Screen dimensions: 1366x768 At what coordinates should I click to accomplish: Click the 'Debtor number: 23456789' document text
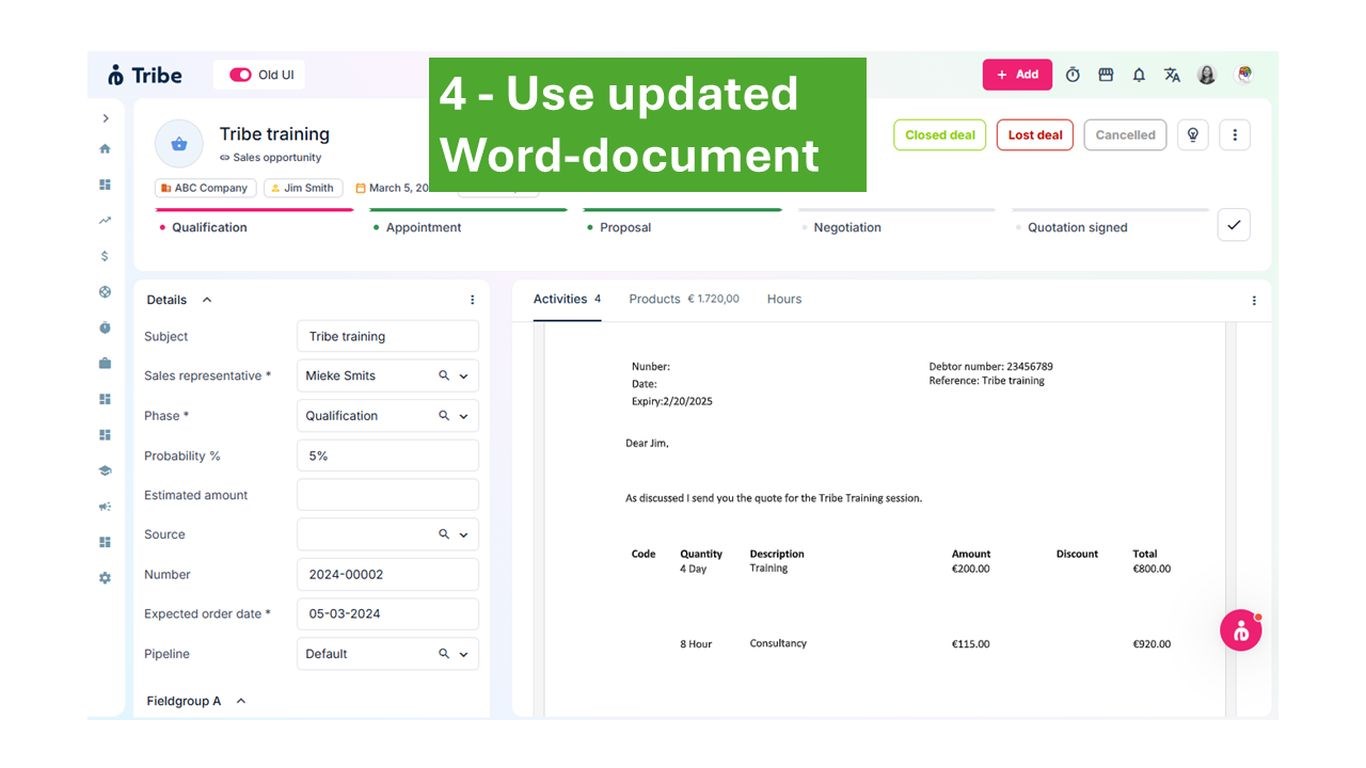click(x=991, y=367)
